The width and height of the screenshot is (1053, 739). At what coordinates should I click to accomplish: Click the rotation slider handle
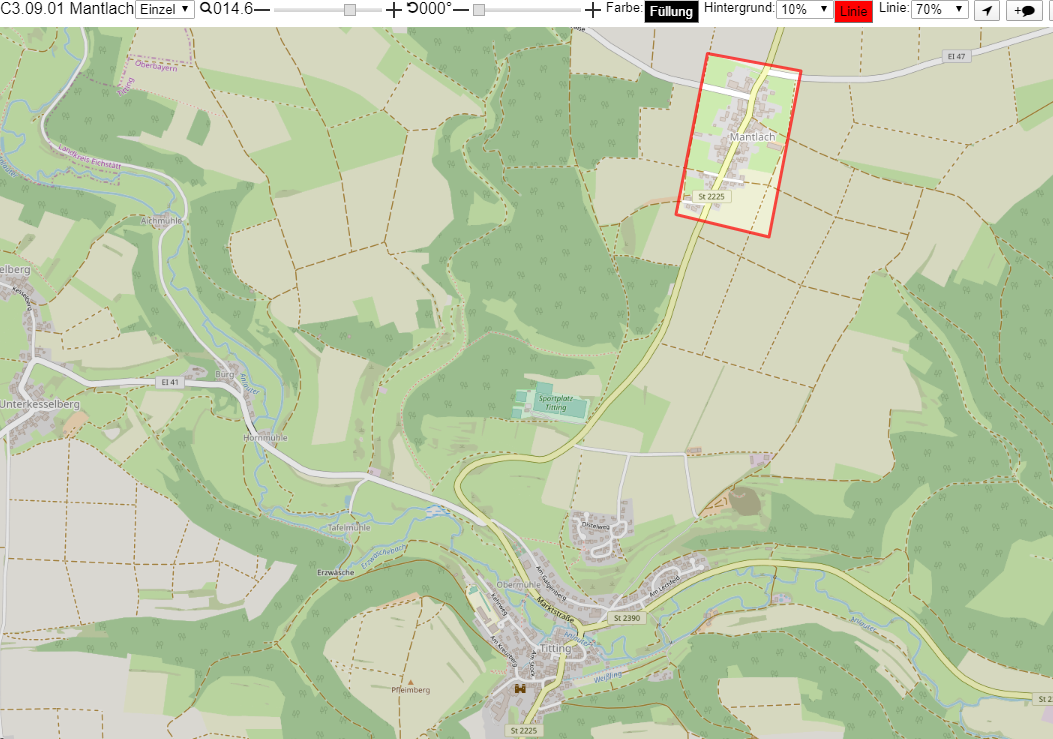(x=479, y=10)
